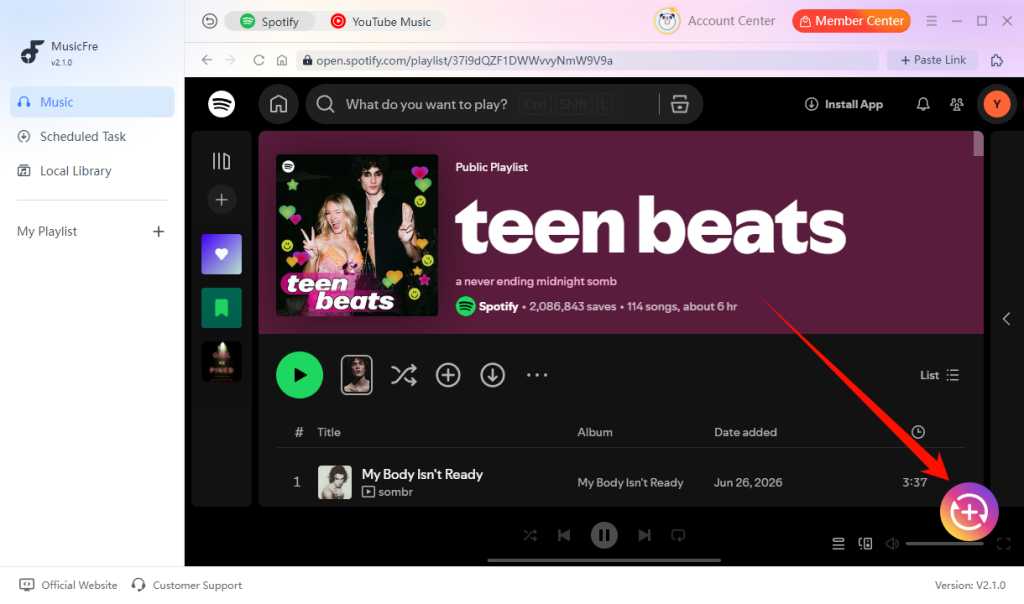Click the playback progress bar

pyautogui.click(x=604, y=560)
